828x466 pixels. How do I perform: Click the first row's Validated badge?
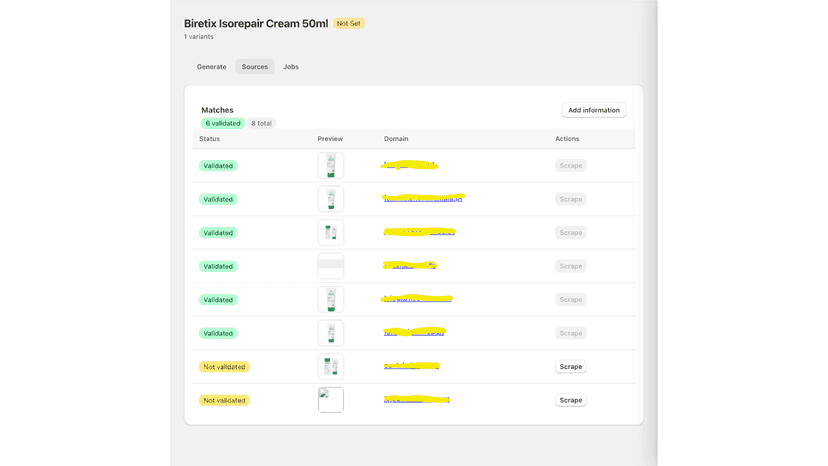point(218,165)
